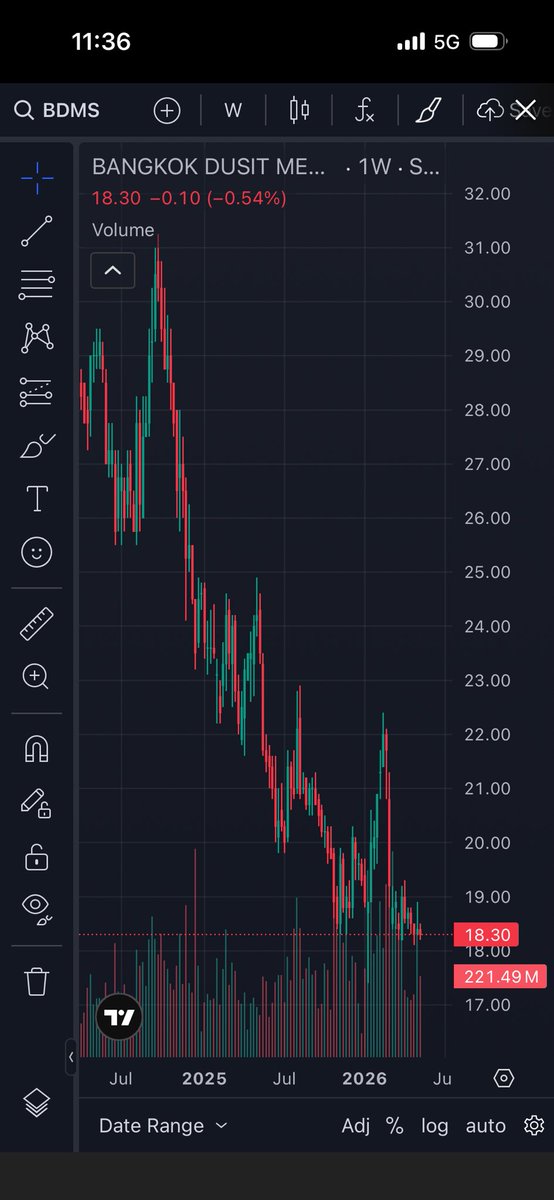This screenshot has height=1200, width=554.
Task: Toggle stay-in-drawing-mode pencil lock
Action: (37, 803)
